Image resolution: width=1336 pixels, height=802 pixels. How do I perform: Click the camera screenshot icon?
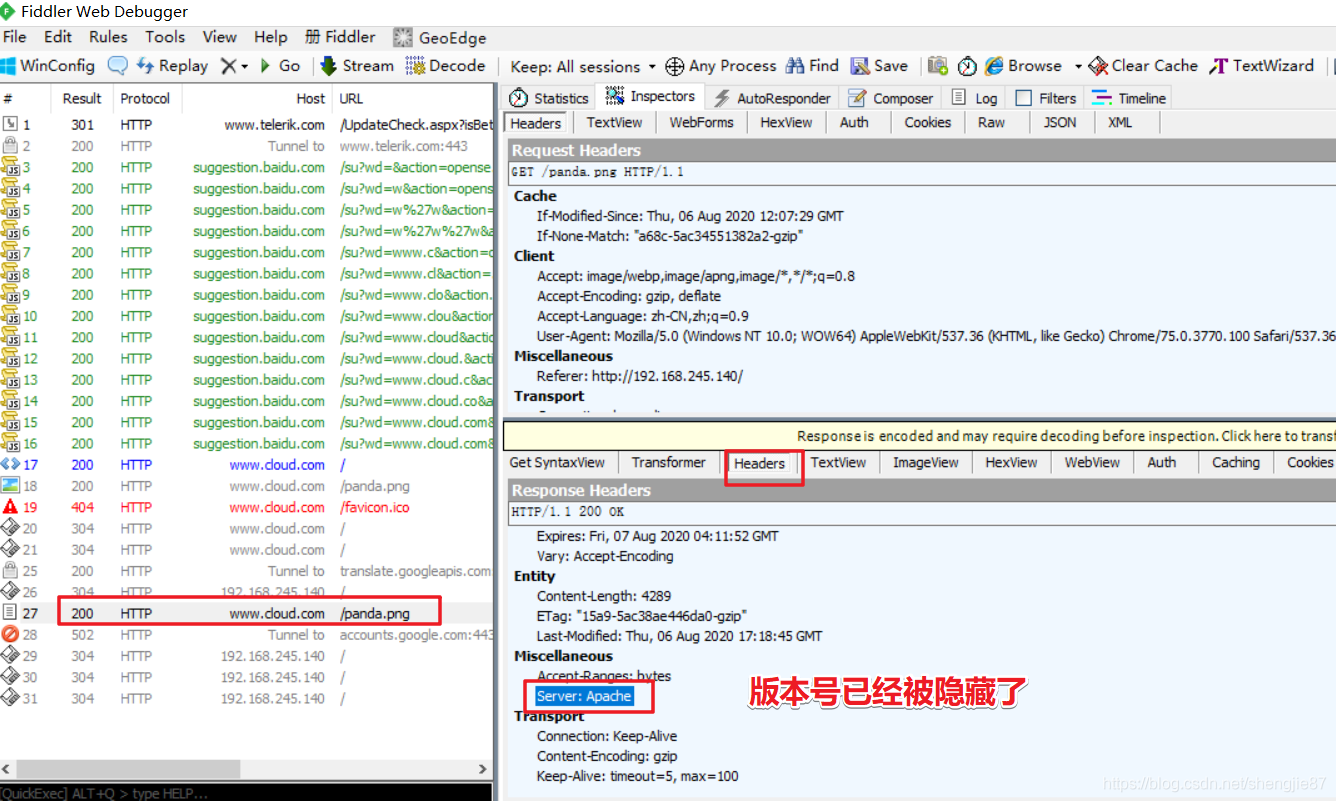coord(937,66)
